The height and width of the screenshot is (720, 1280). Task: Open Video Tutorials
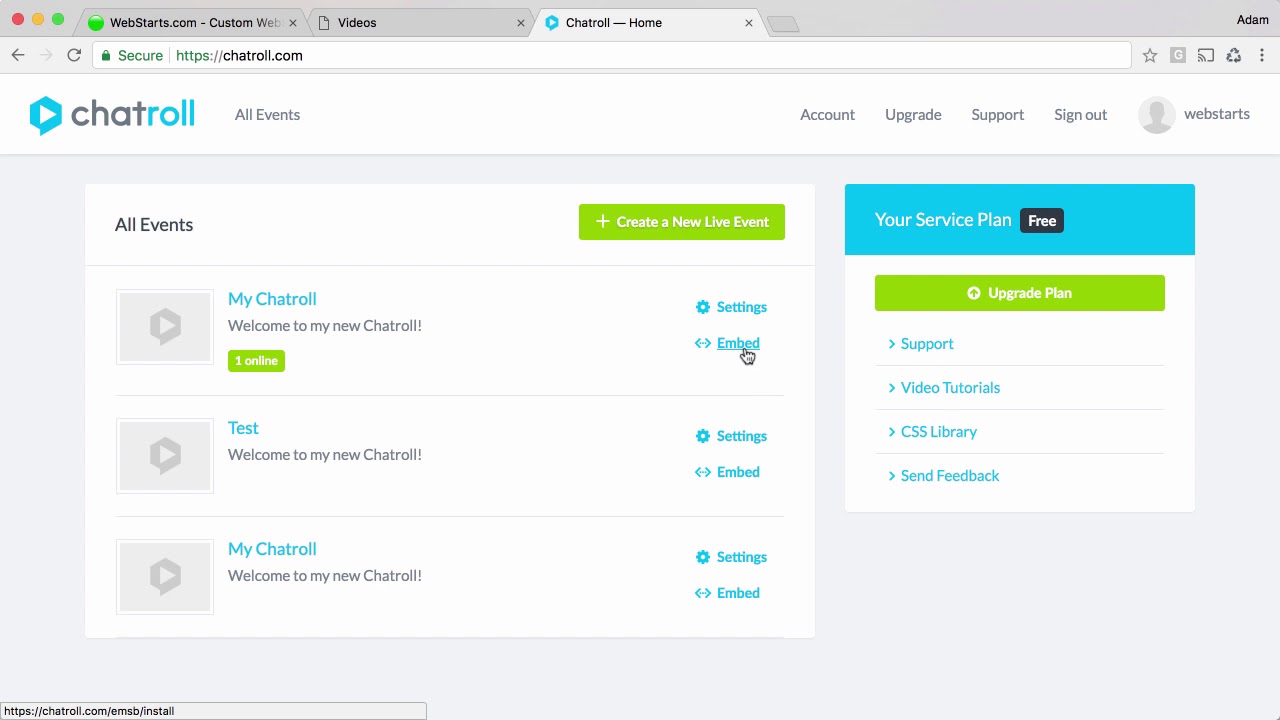950,388
